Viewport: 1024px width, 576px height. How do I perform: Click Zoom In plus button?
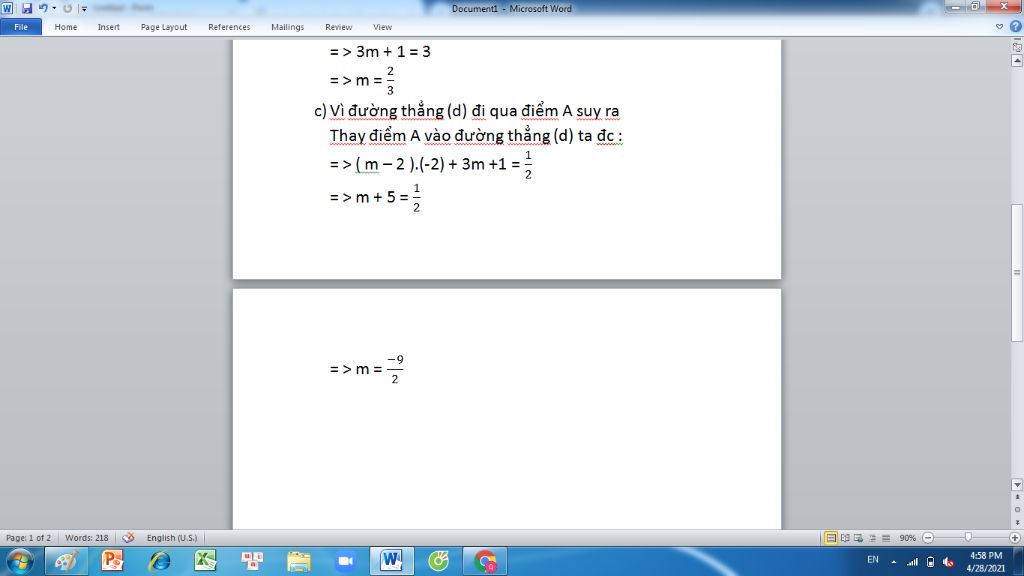pos(1014,538)
